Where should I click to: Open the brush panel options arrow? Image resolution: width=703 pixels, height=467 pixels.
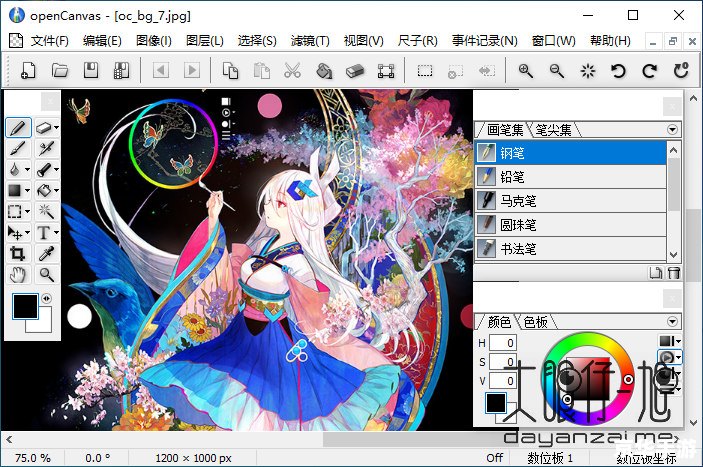pyautogui.click(x=673, y=129)
